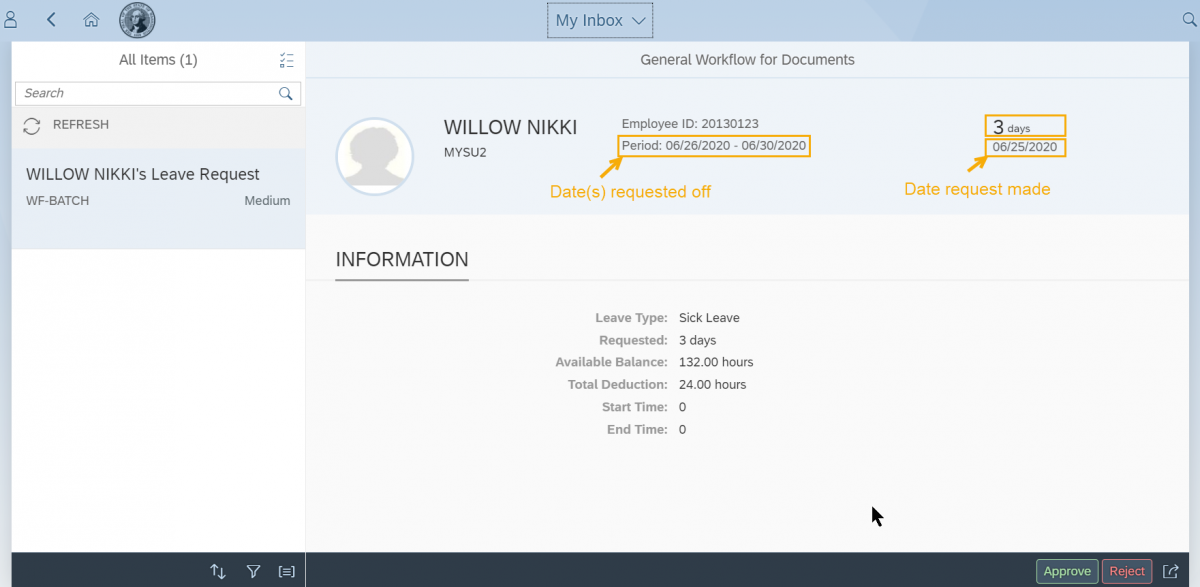Approve the leave request
1200x587 pixels.
(x=1066, y=571)
